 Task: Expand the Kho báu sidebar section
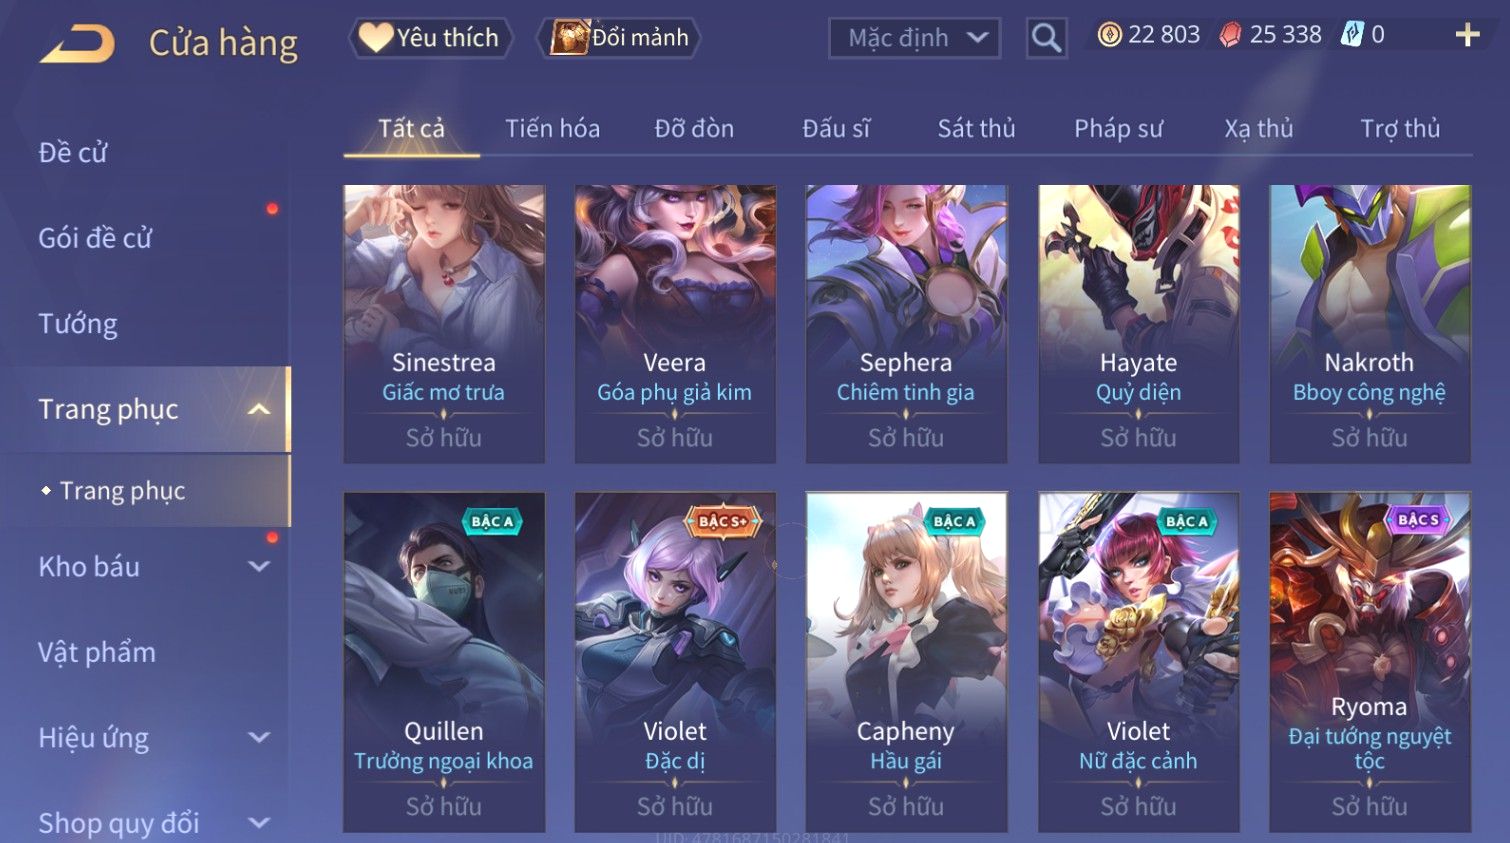[259, 567]
